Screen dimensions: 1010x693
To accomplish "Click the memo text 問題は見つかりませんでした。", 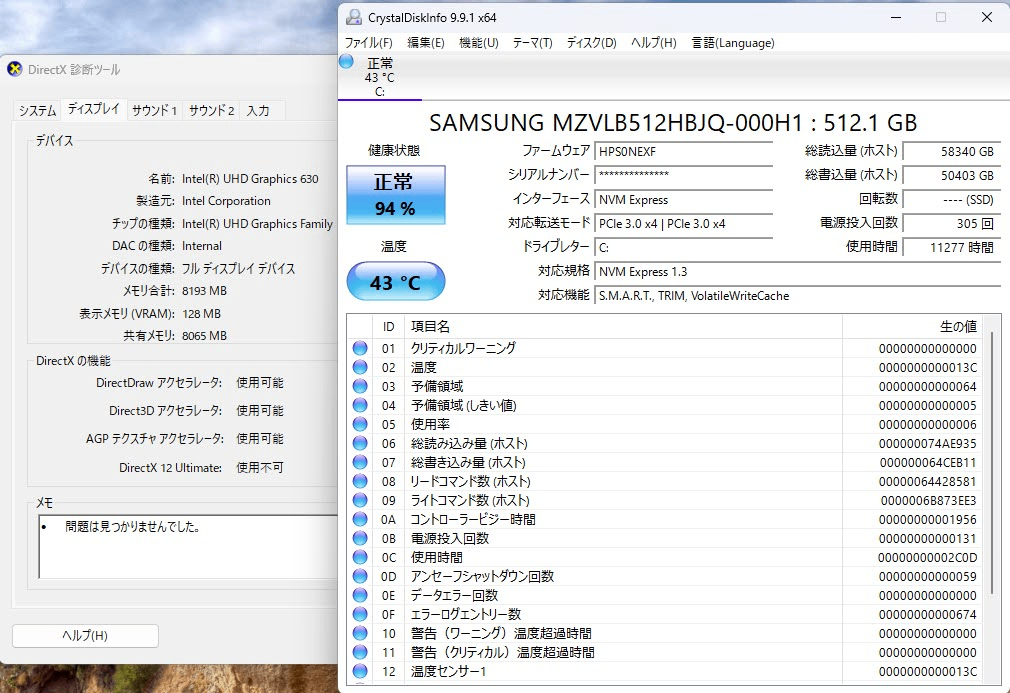I will (x=133, y=527).
